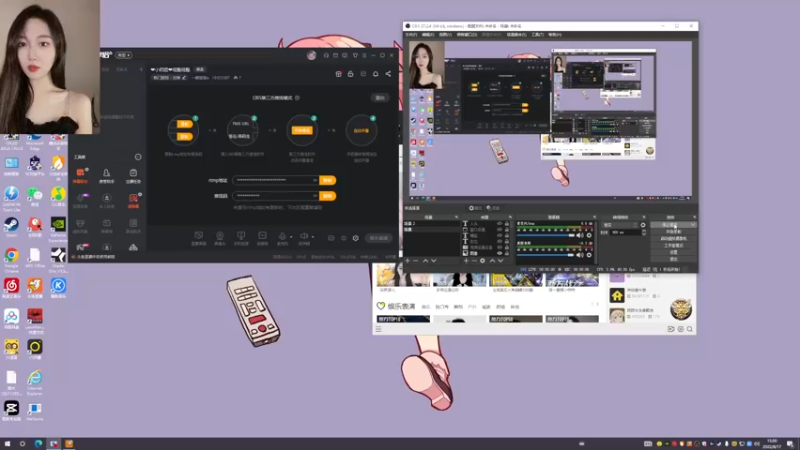The image size is (800, 450).
Task: Open Internet Explorer desktop shortcut
Action: tap(35, 379)
